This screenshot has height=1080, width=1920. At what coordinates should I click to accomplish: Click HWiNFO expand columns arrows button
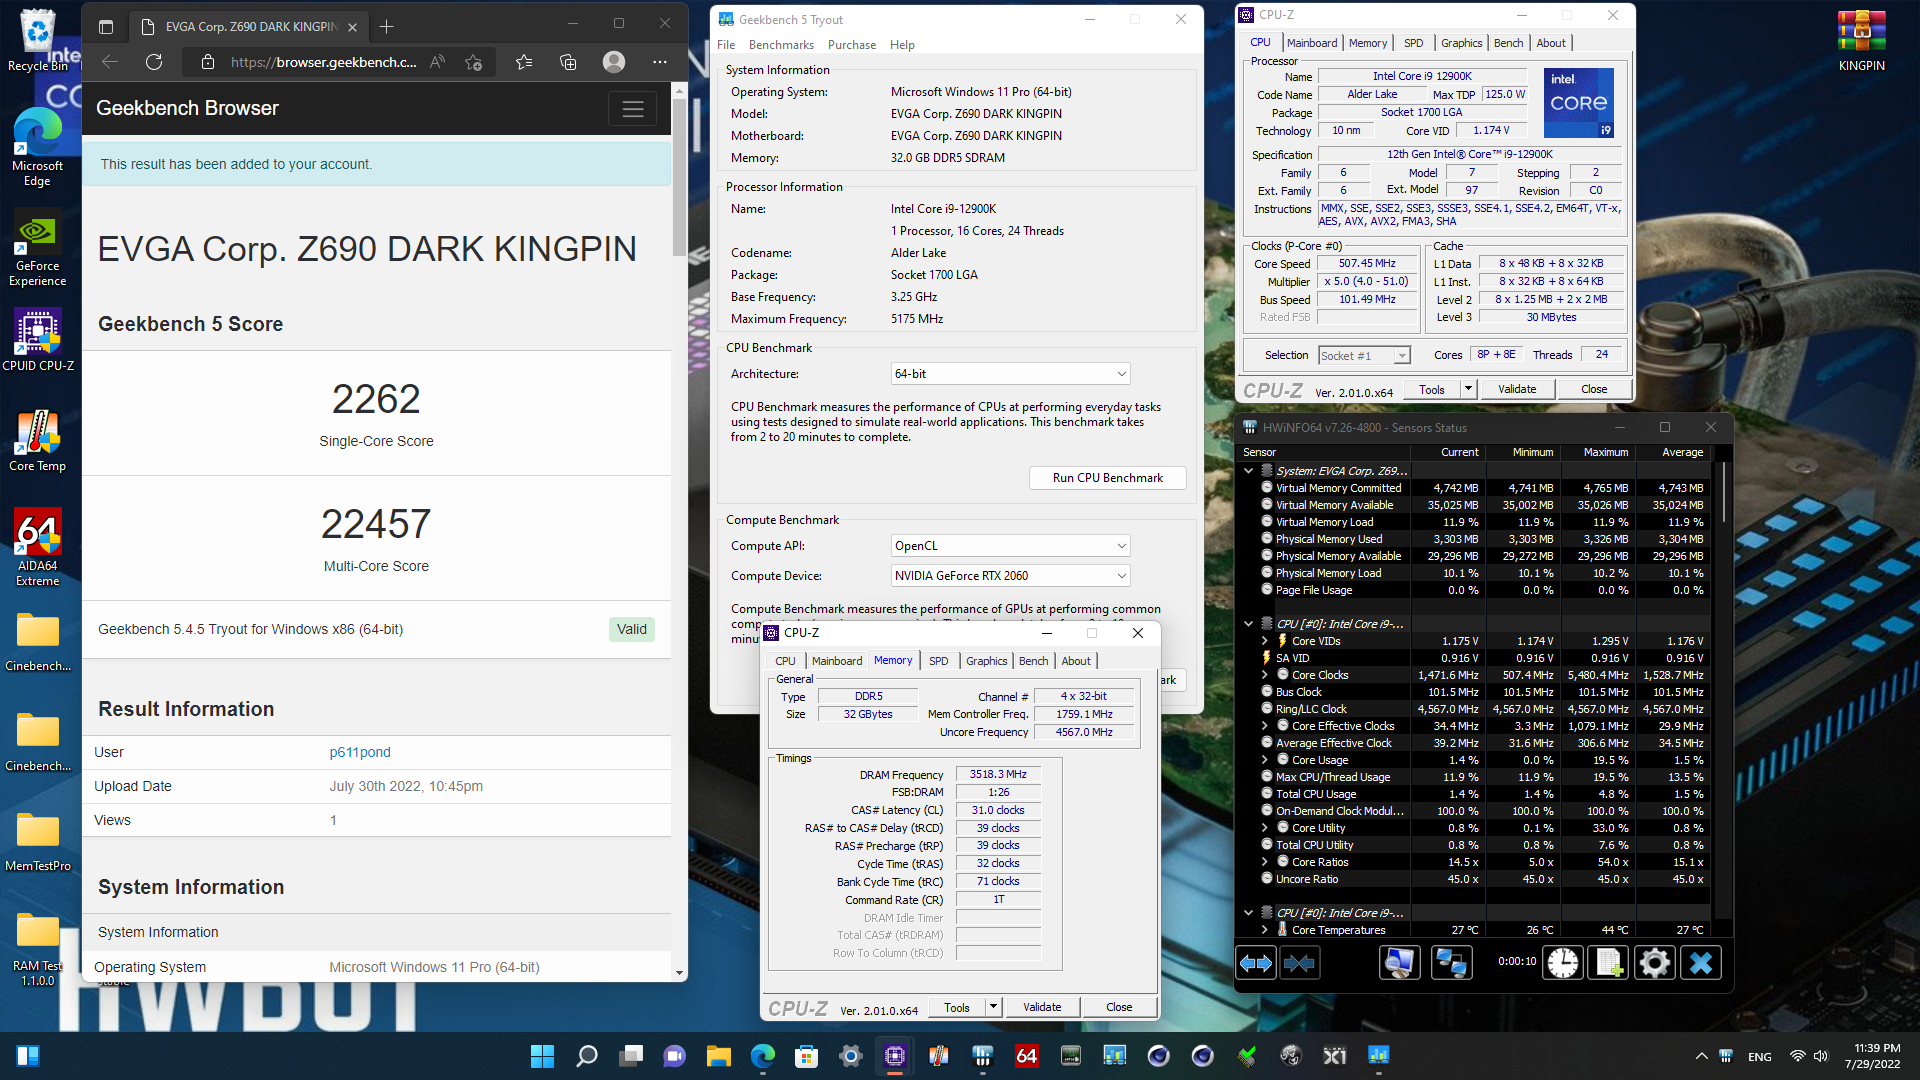(x=1256, y=963)
